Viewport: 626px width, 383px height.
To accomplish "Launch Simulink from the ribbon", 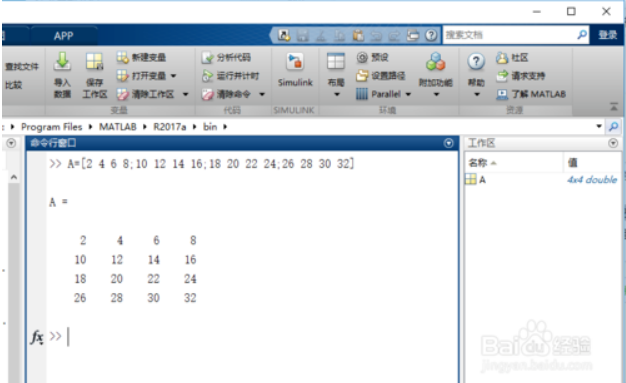I will pos(295,70).
